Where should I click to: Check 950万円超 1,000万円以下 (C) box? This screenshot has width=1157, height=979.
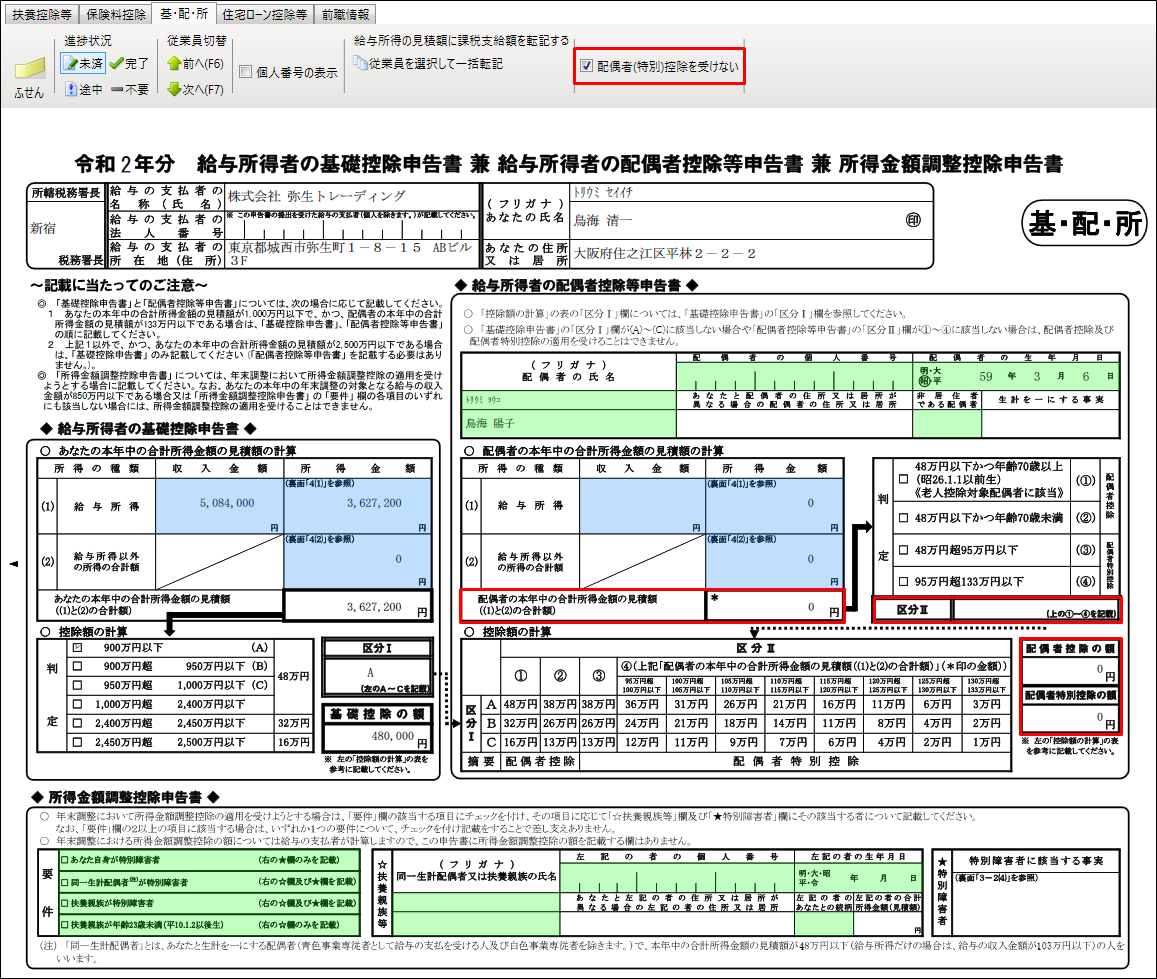(77, 685)
